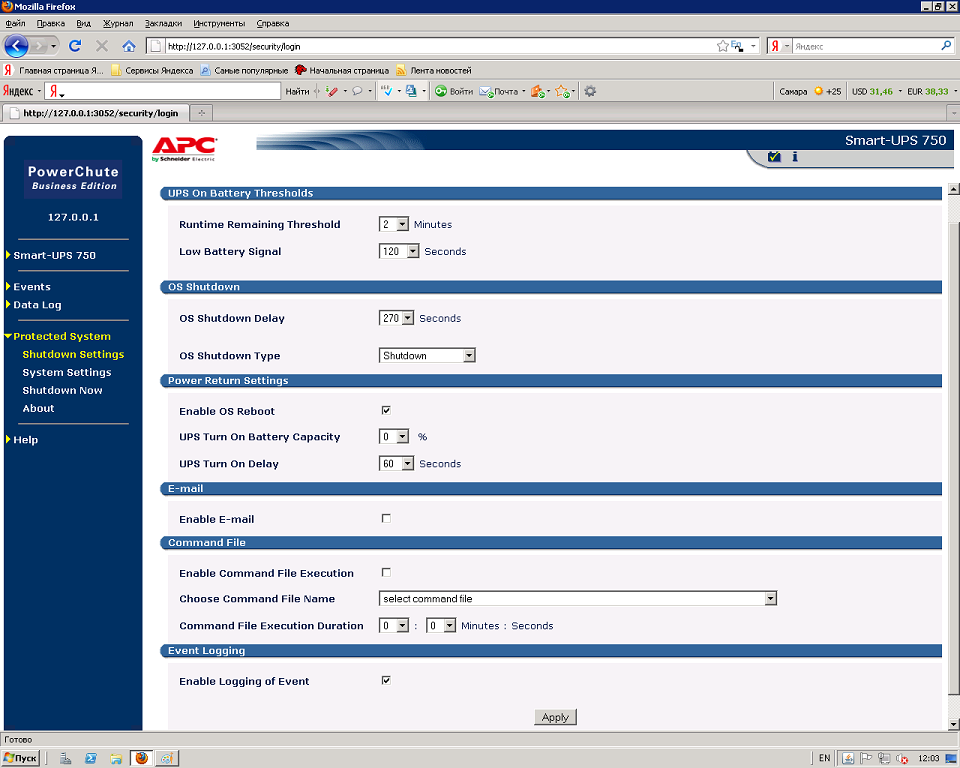960x768 pixels.
Task: Open Low Battery Signal seconds dropdown
Action: pos(399,251)
